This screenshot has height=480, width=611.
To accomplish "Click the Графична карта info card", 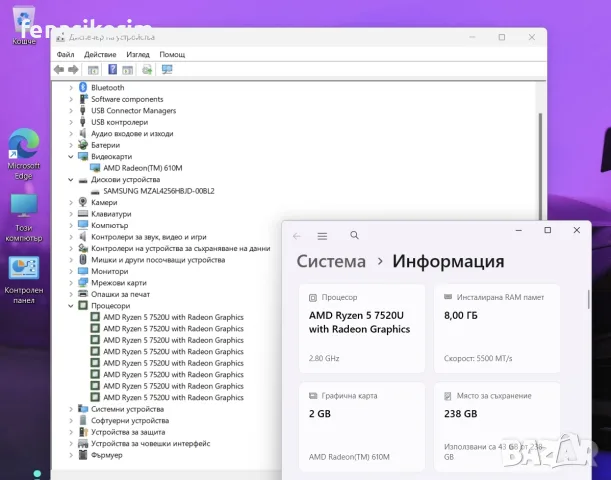I will click(x=362, y=427).
